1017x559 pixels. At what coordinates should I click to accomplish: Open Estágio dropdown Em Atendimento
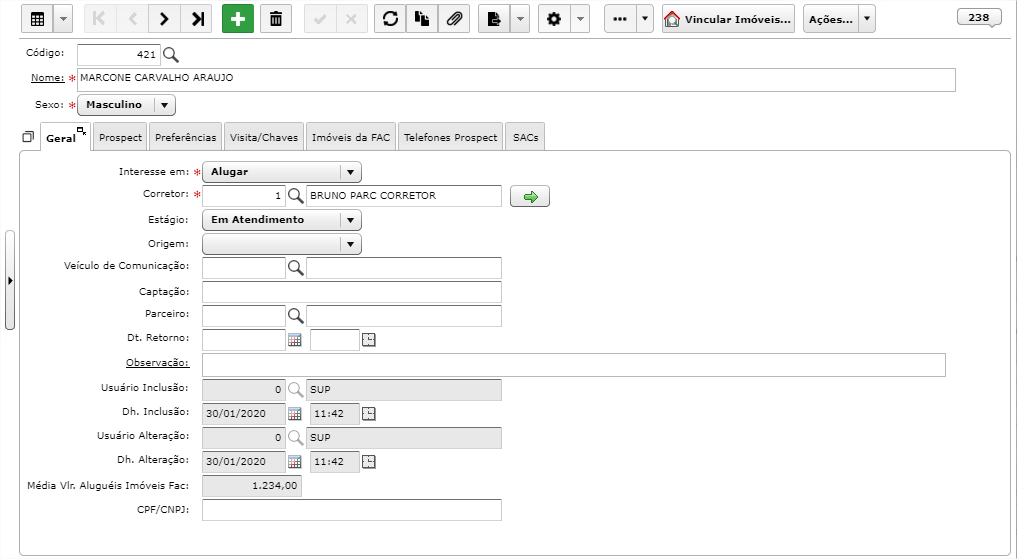coord(282,220)
